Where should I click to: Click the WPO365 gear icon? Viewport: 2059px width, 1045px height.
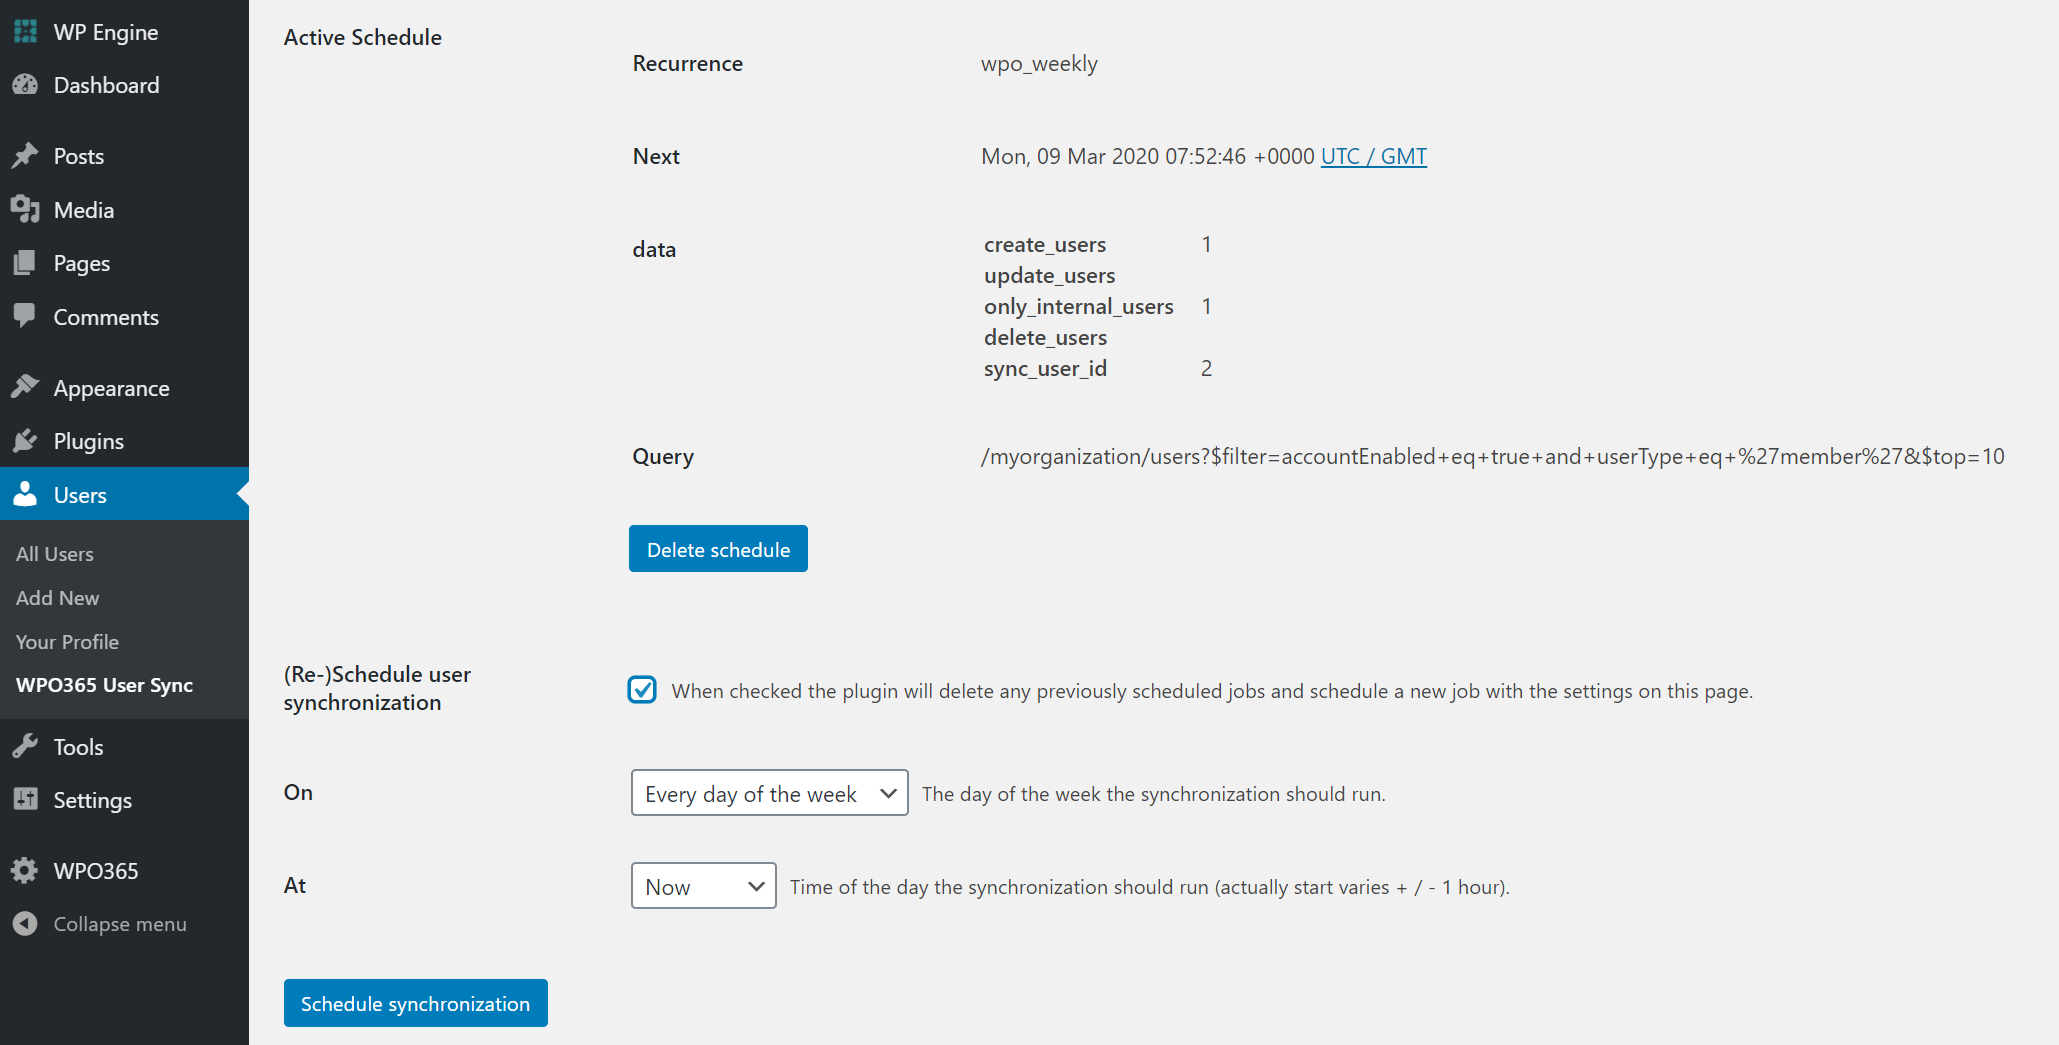point(25,871)
